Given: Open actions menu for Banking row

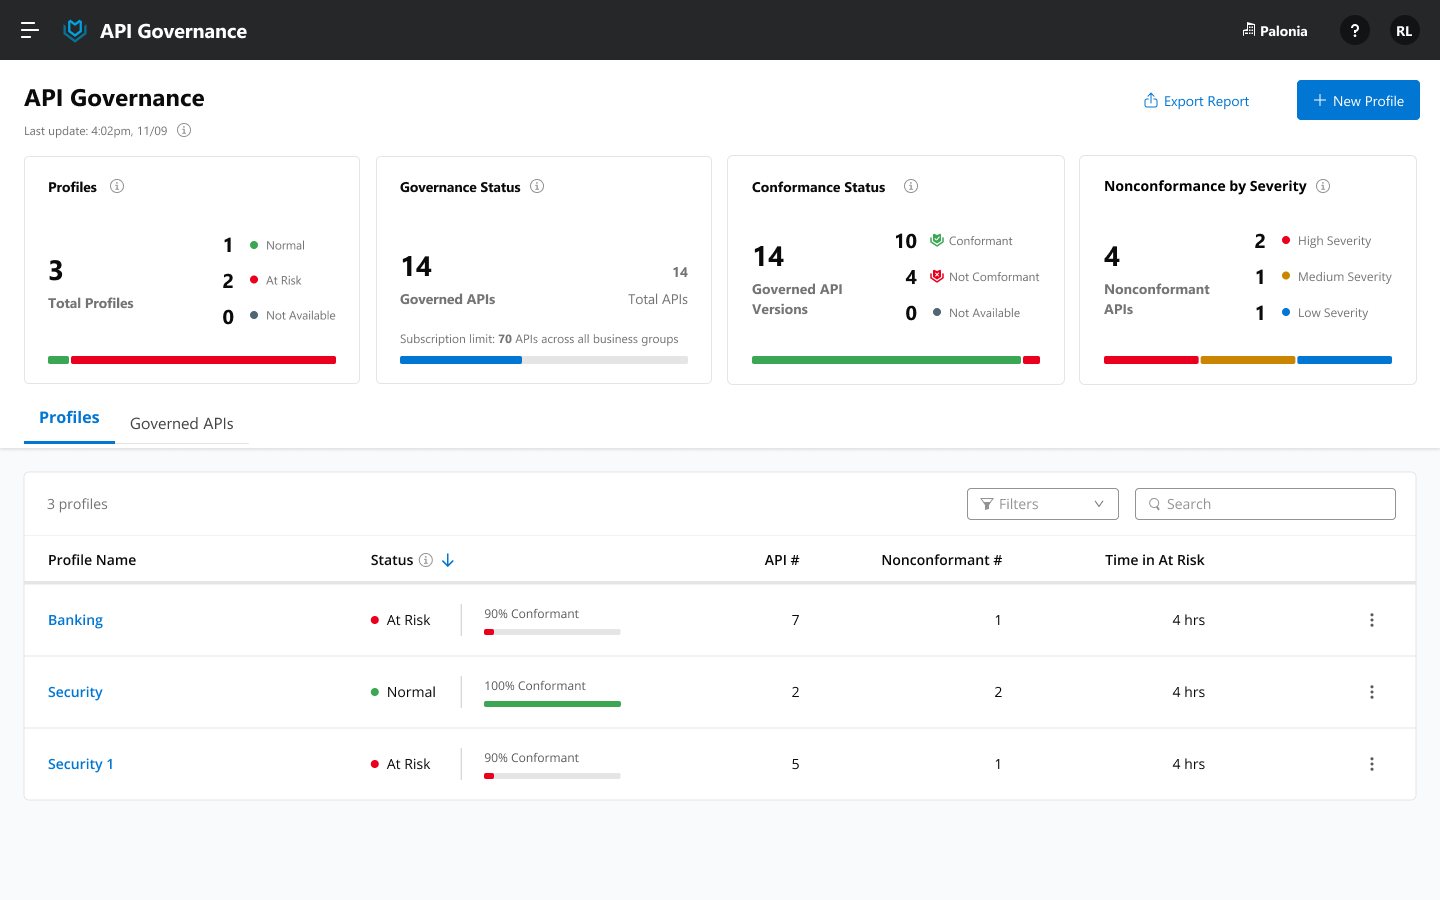Looking at the screenshot, I should (x=1372, y=620).
